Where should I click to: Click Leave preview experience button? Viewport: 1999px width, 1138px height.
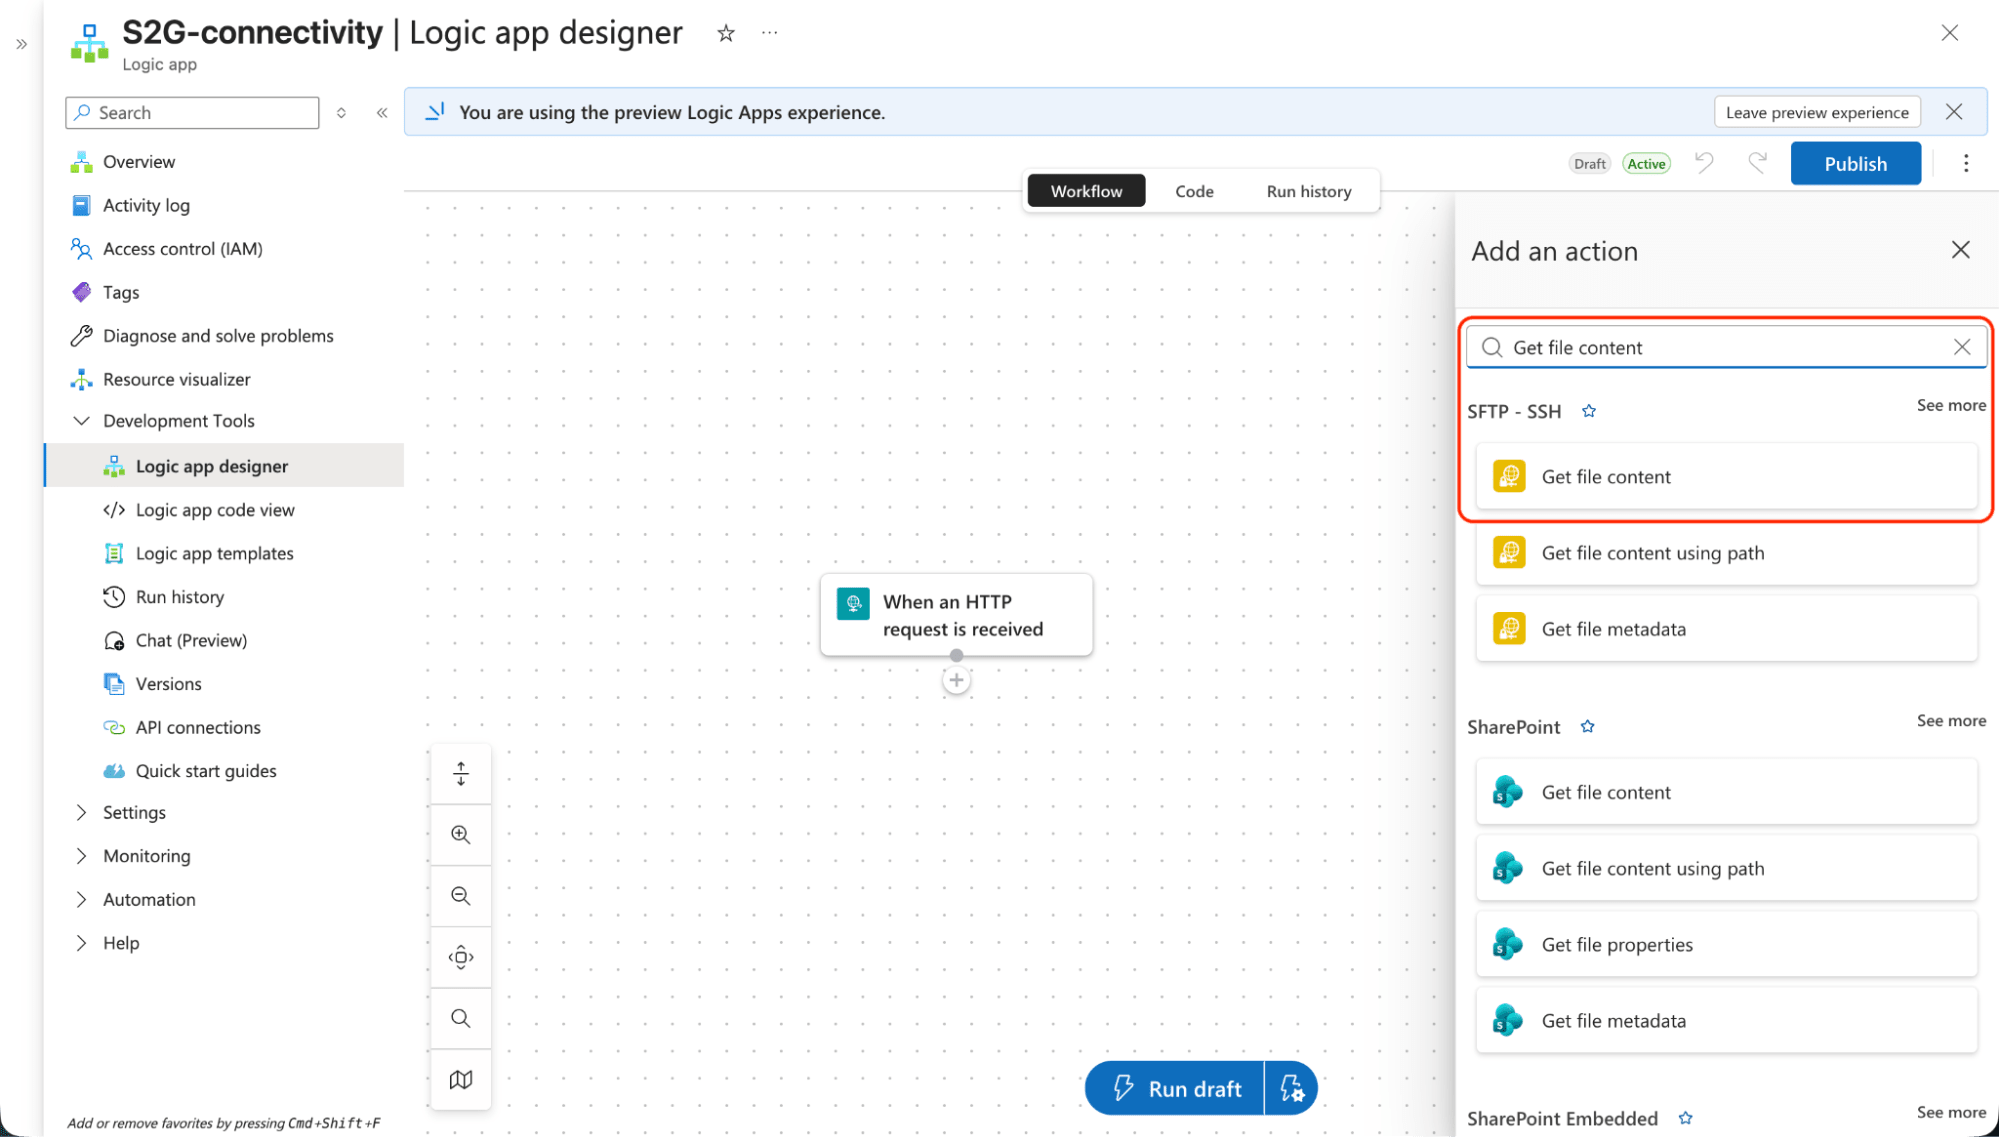click(1817, 112)
